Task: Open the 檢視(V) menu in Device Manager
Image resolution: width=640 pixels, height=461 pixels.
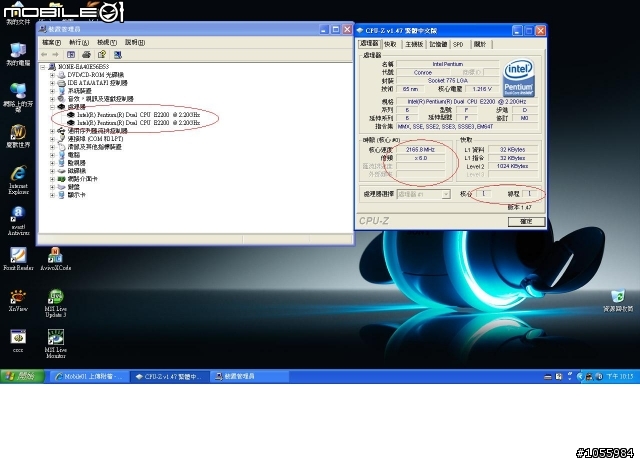Action: pyautogui.click(x=107, y=42)
